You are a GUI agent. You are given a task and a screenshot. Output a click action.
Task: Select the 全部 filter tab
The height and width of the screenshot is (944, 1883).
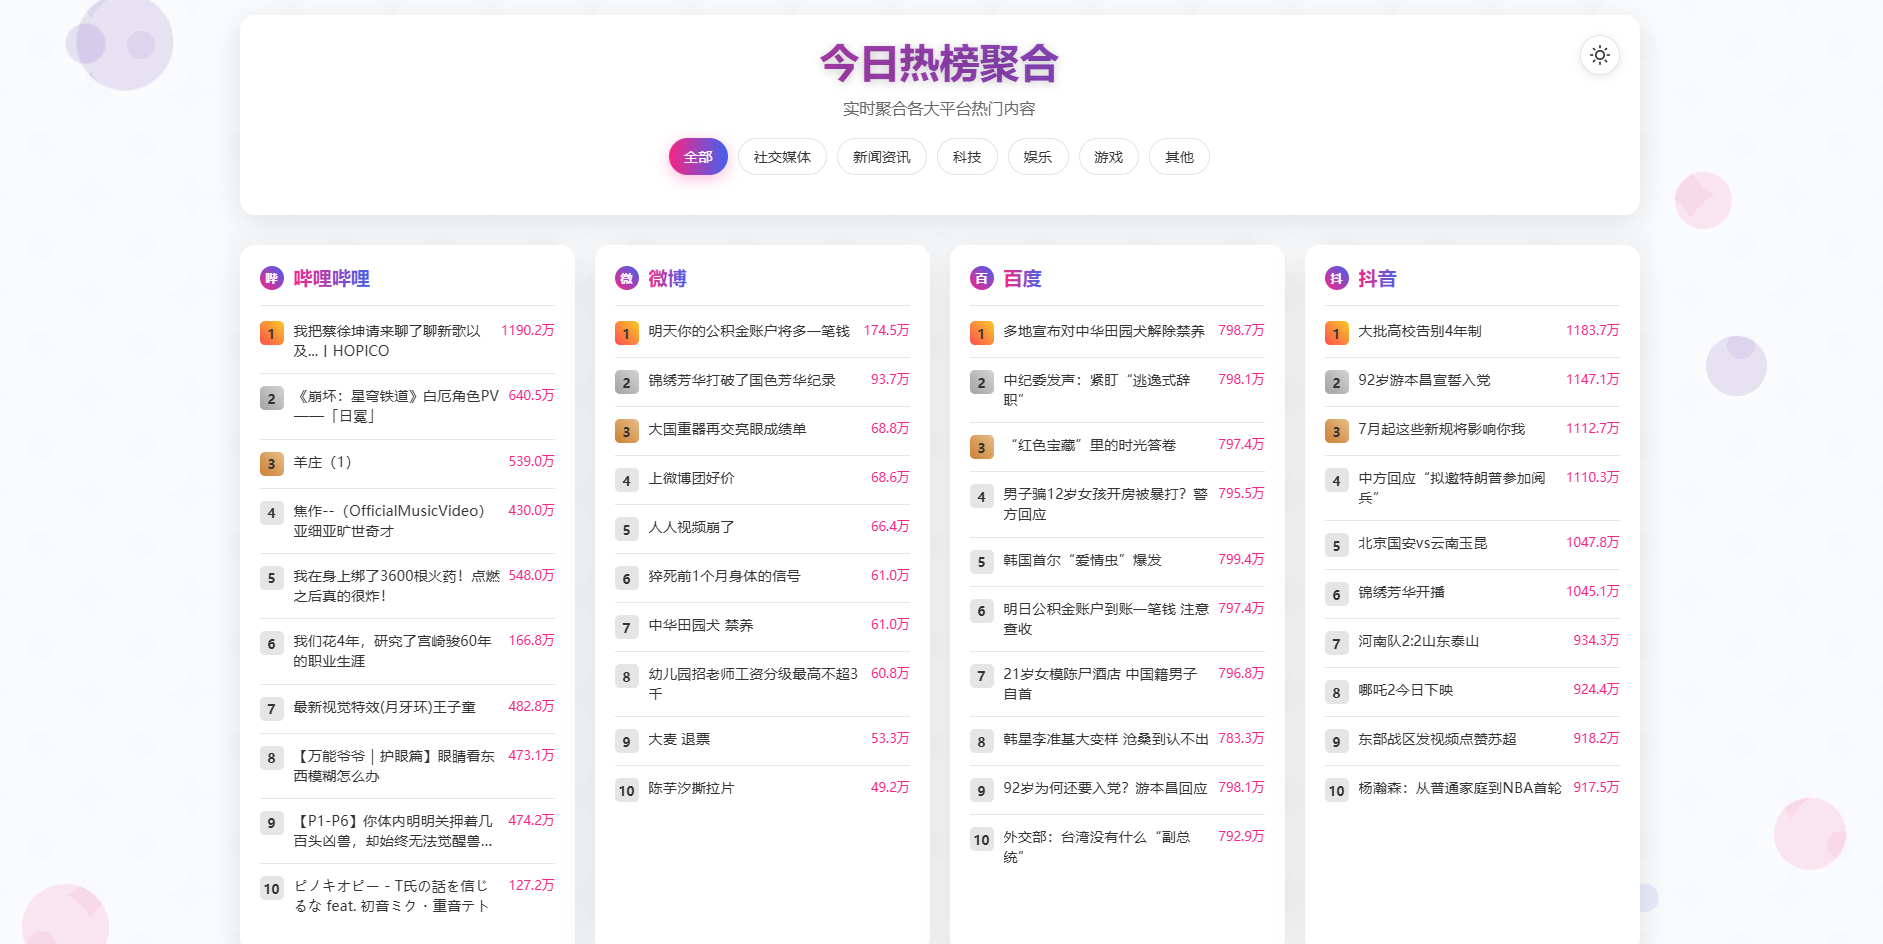pyautogui.click(x=698, y=157)
